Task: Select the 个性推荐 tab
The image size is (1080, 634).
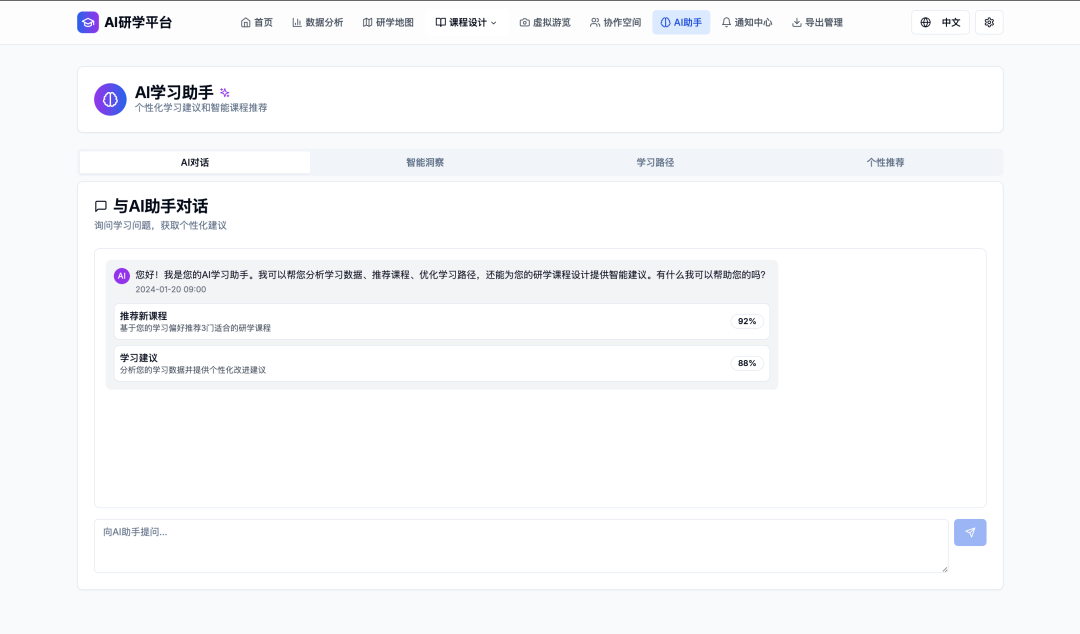Action: coord(885,162)
